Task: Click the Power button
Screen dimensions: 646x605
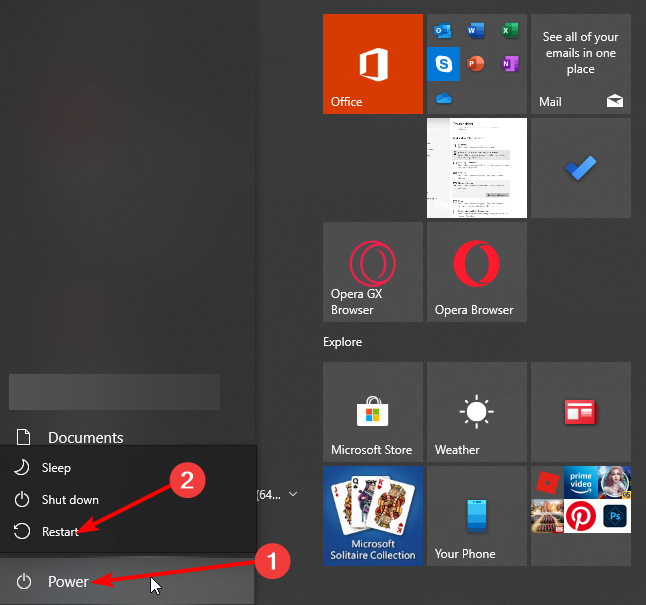Action: pyautogui.click(x=127, y=582)
